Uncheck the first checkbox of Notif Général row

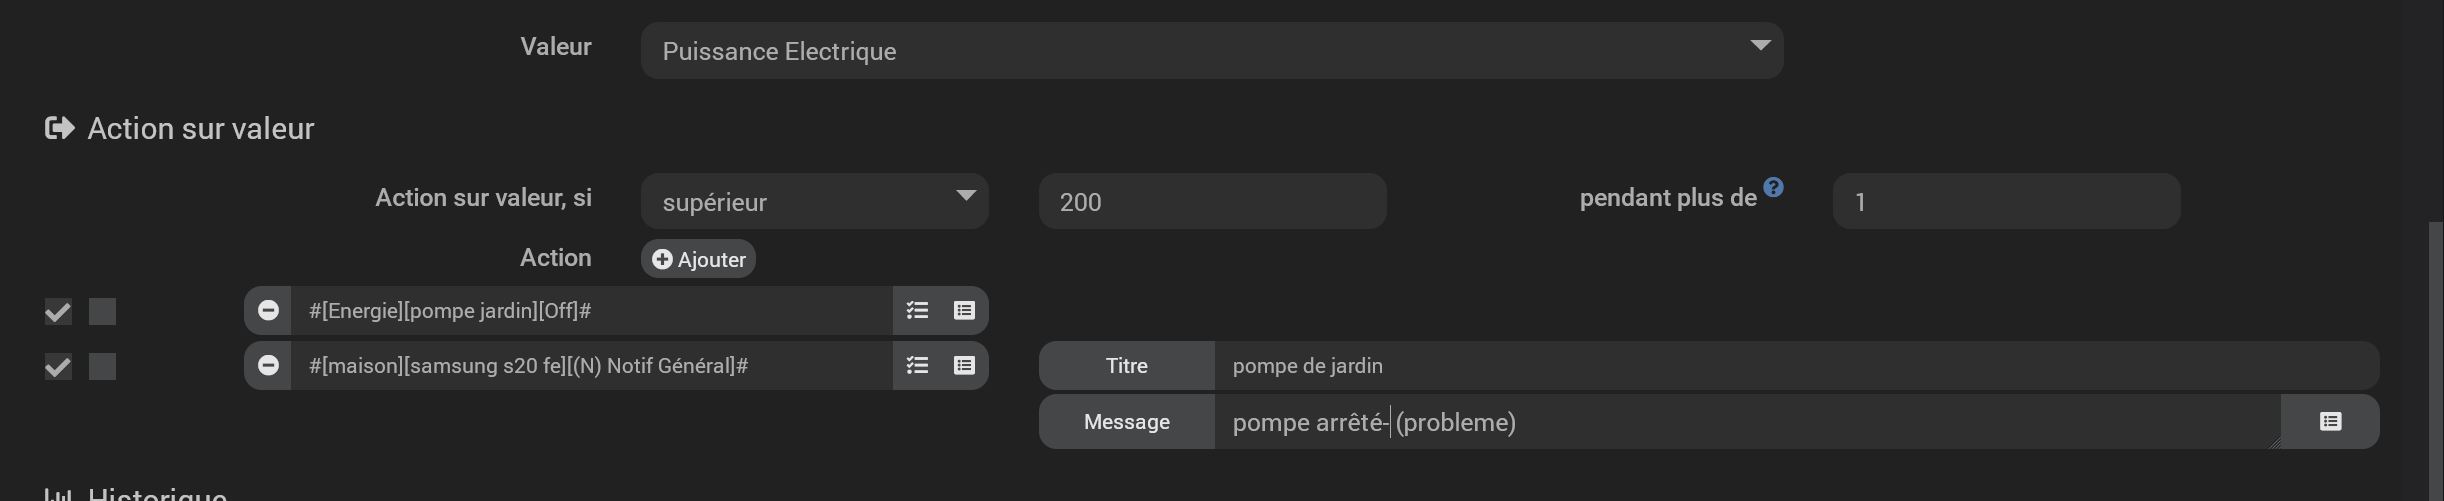point(58,367)
